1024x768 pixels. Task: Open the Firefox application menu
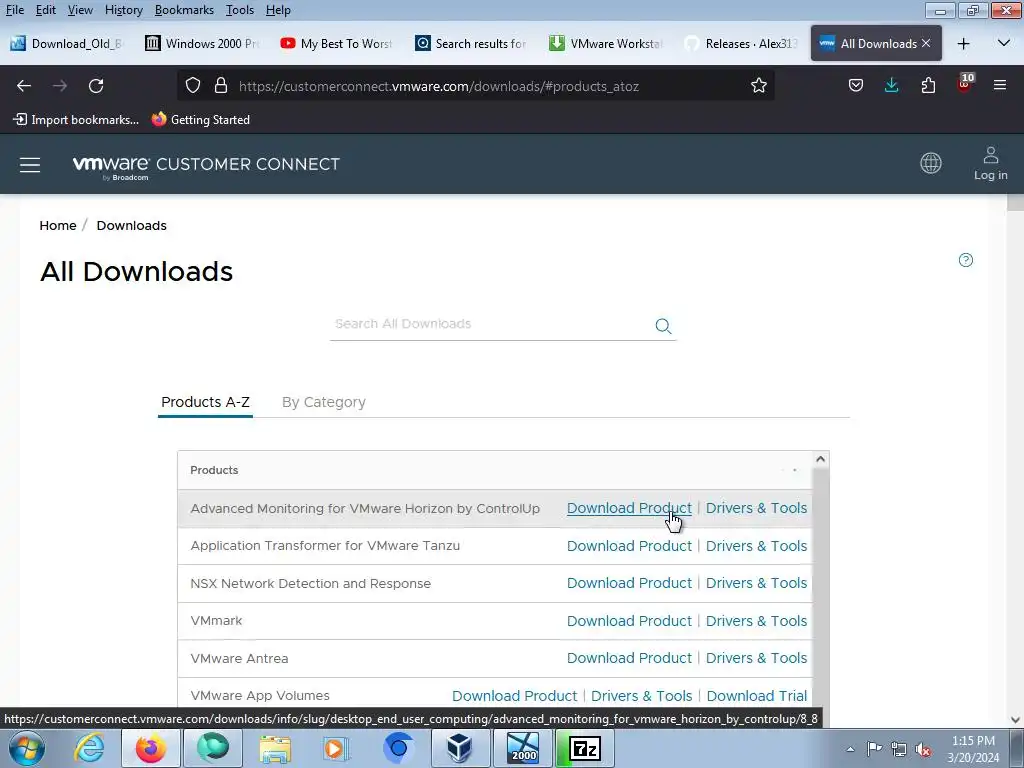point(1000,86)
